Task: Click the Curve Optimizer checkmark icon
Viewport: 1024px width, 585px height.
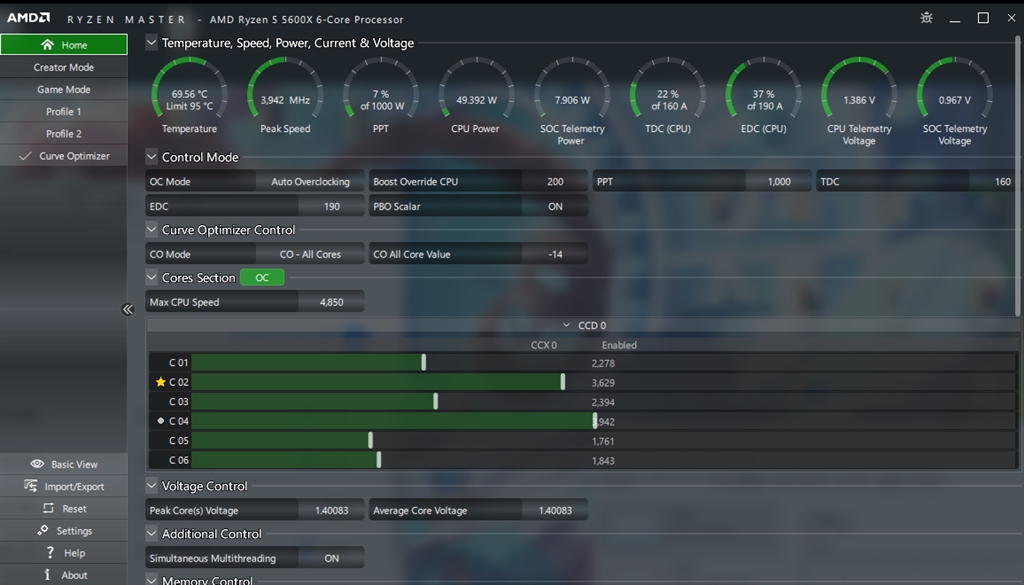Action: tap(25, 156)
